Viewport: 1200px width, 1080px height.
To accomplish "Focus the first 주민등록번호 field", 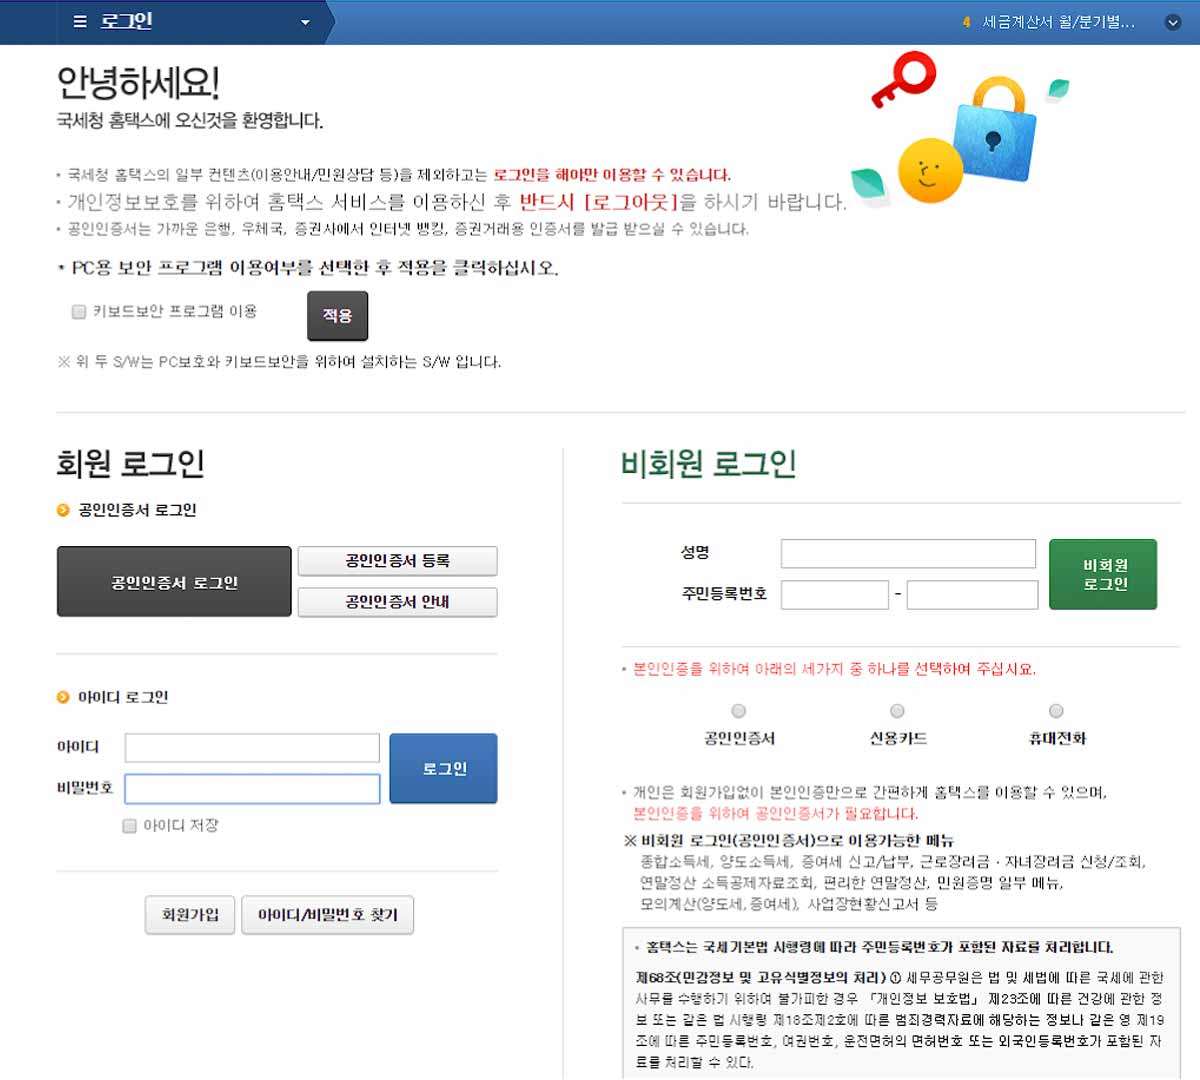I will tap(835, 595).
